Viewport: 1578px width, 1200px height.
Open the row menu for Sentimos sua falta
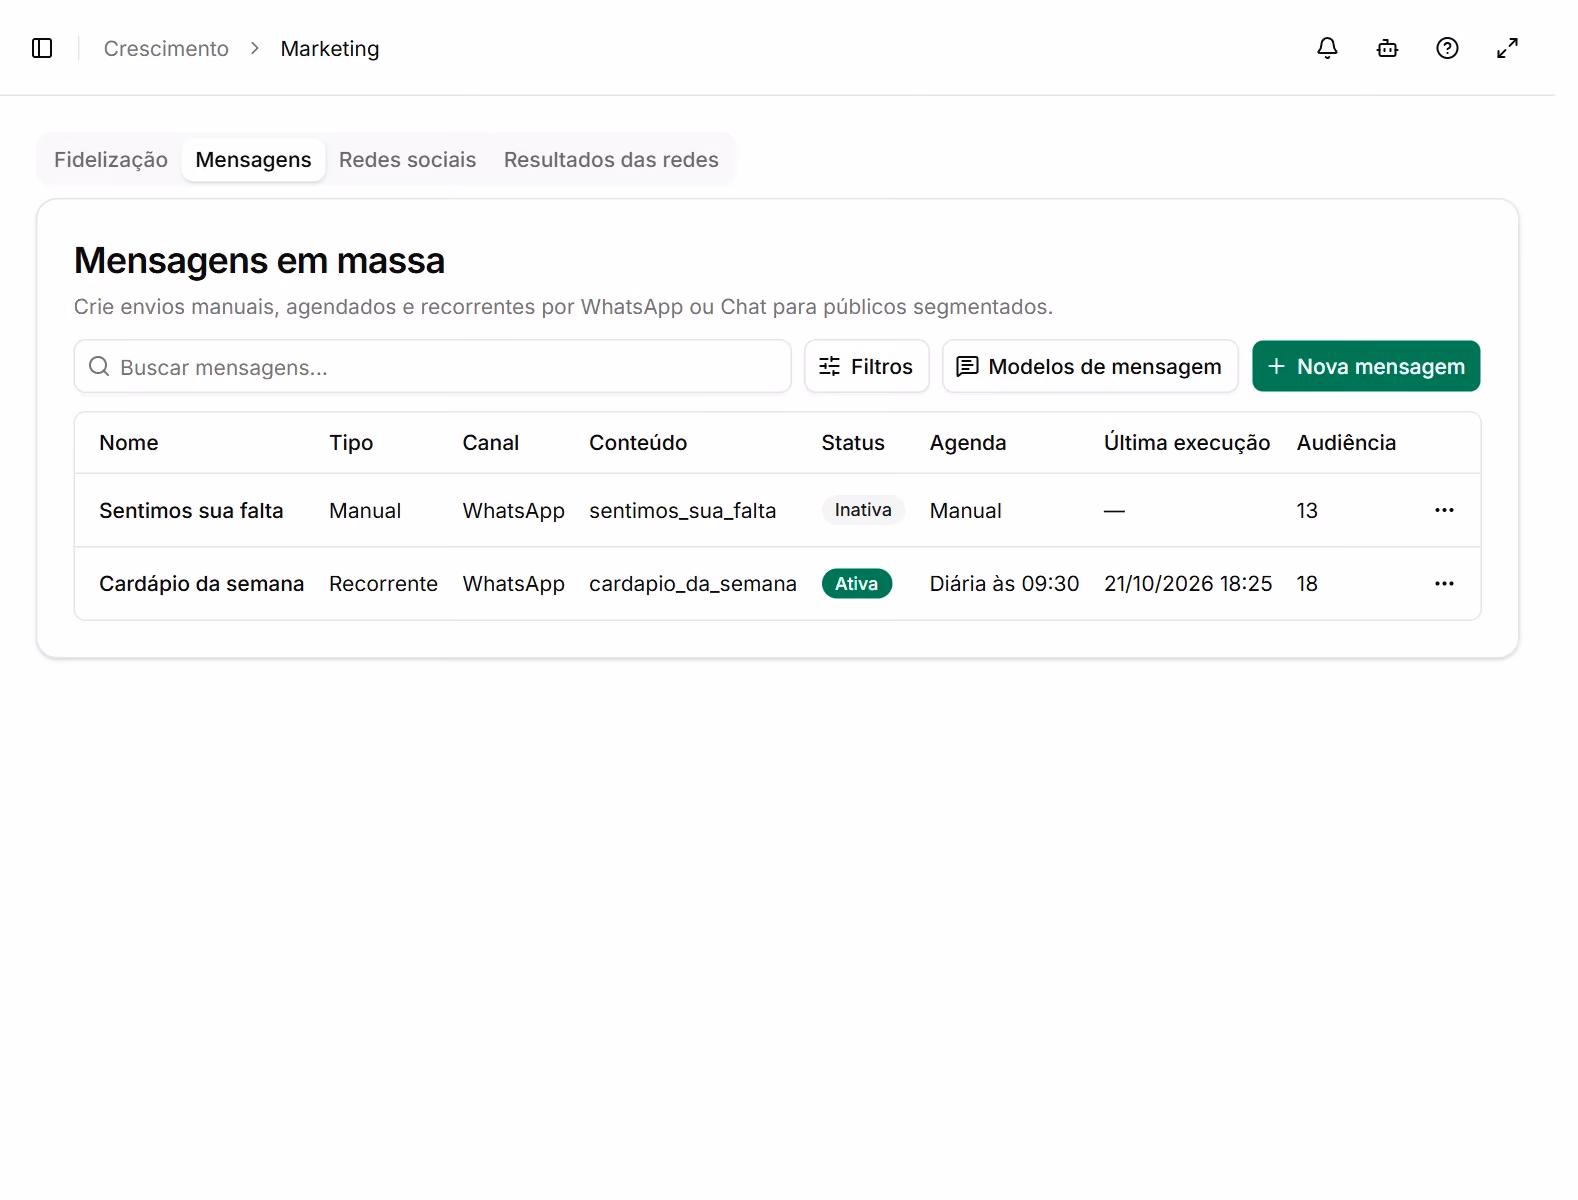(x=1444, y=510)
